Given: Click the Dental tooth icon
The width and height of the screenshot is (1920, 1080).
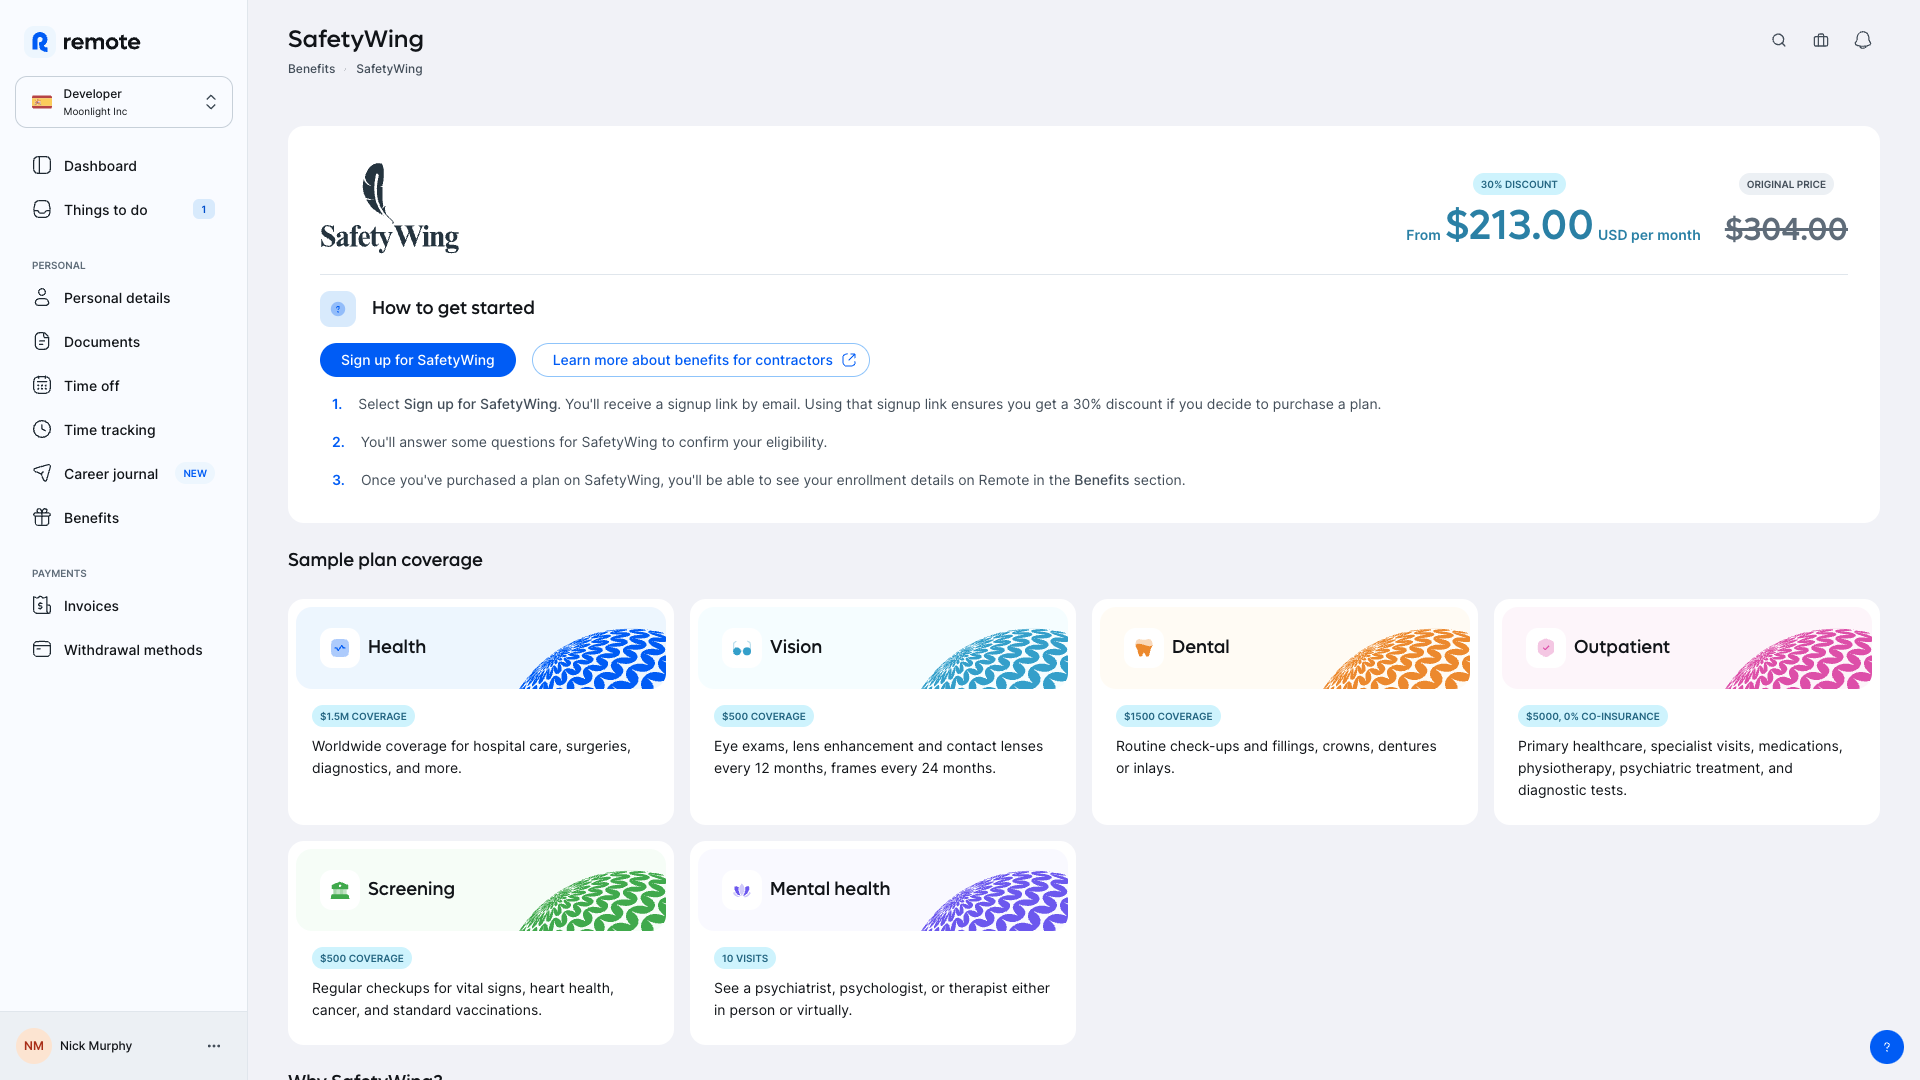Looking at the screenshot, I should pyautogui.click(x=1144, y=648).
